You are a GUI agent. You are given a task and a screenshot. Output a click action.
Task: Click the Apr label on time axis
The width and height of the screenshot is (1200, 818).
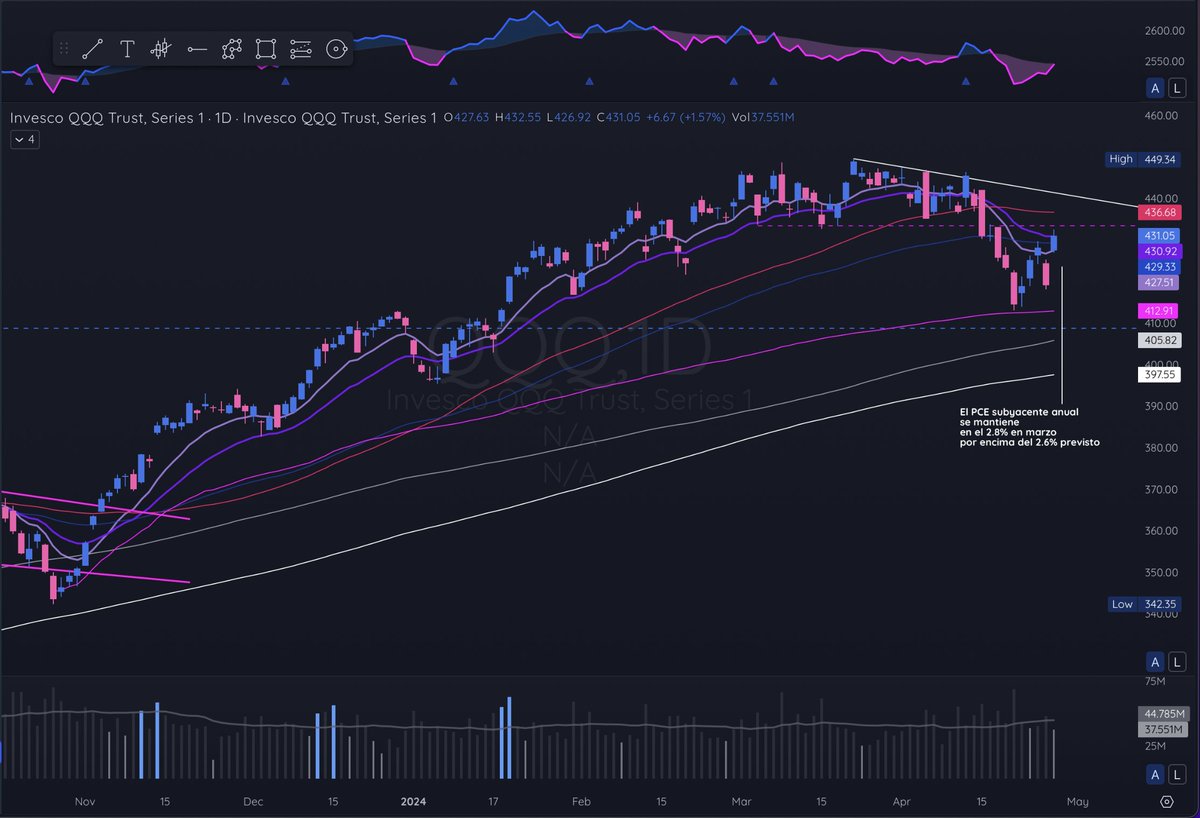tap(901, 802)
